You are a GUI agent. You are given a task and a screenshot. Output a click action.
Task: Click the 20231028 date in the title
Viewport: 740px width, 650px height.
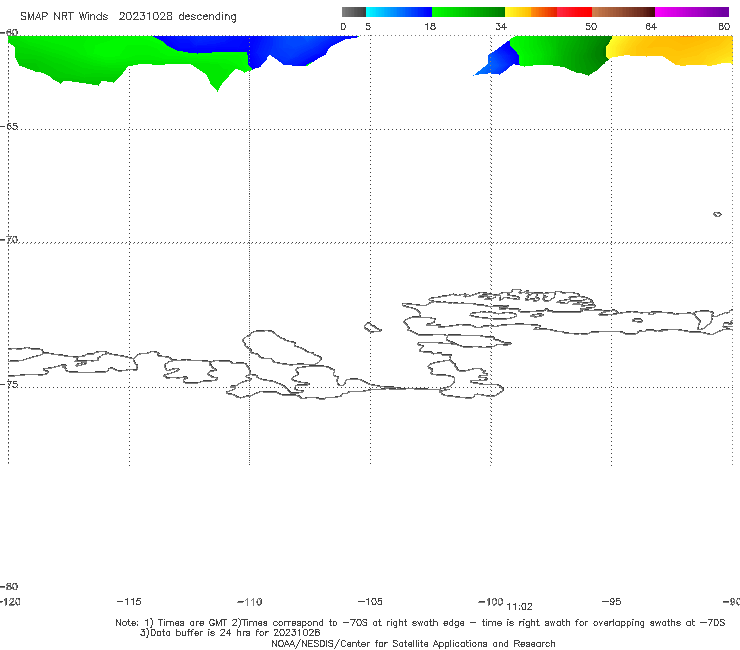(145, 17)
